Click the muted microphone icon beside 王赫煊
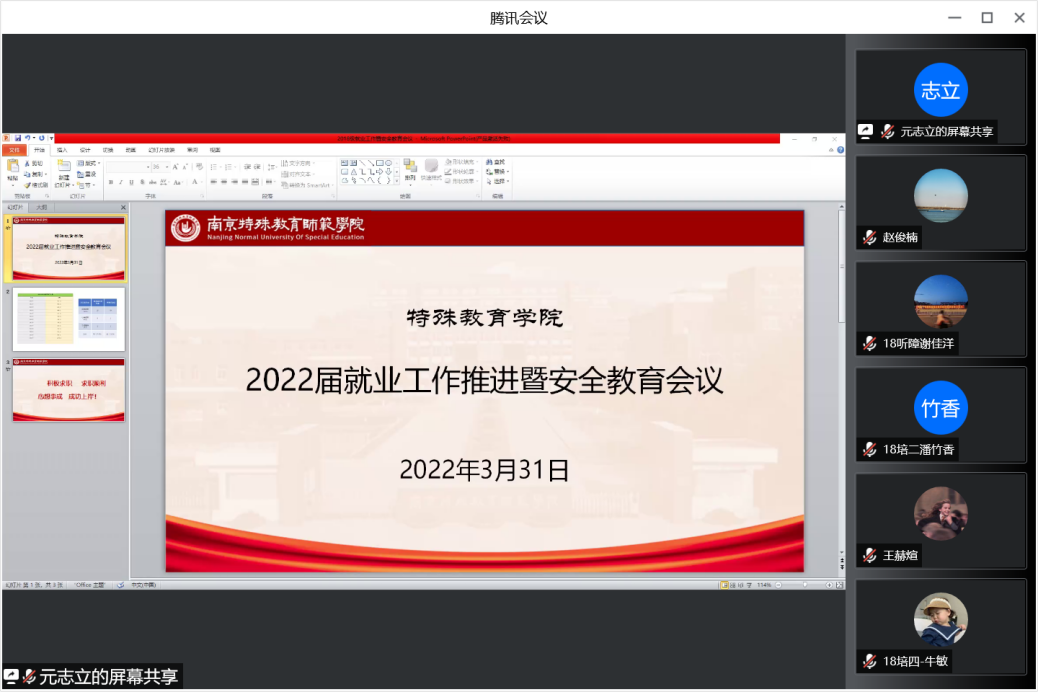This screenshot has width=1038, height=692. point(871,556)
